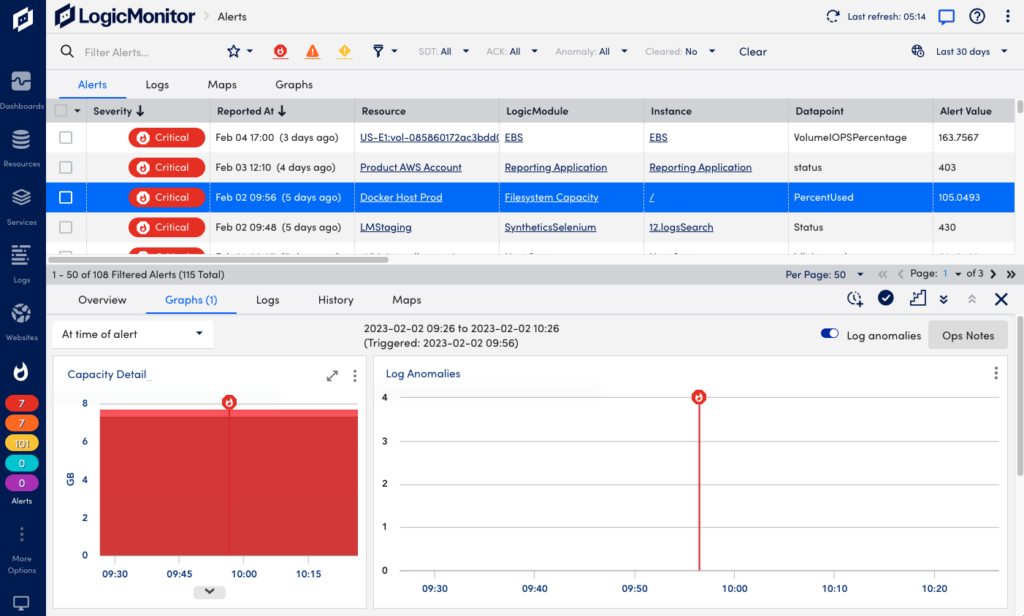
Task: Open the Maps tab in detail panel
Action: click(x=407, y=300)
